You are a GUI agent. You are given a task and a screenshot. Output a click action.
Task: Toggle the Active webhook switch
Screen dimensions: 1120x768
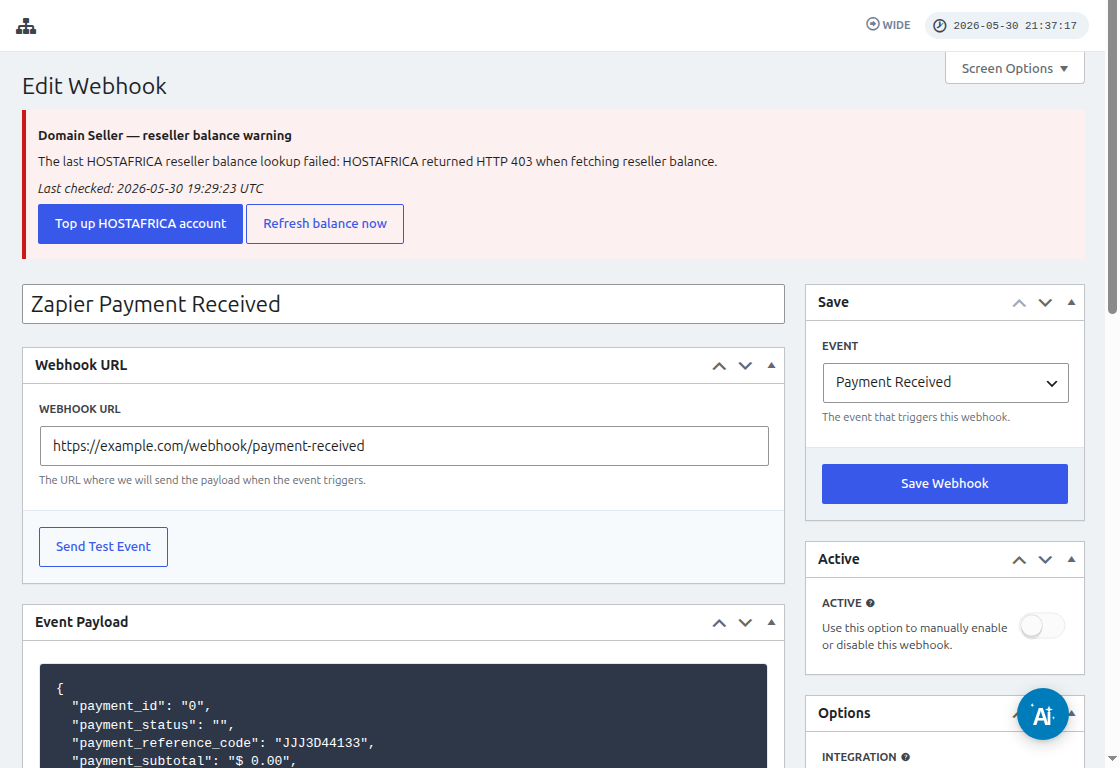tap(1042, 627)
